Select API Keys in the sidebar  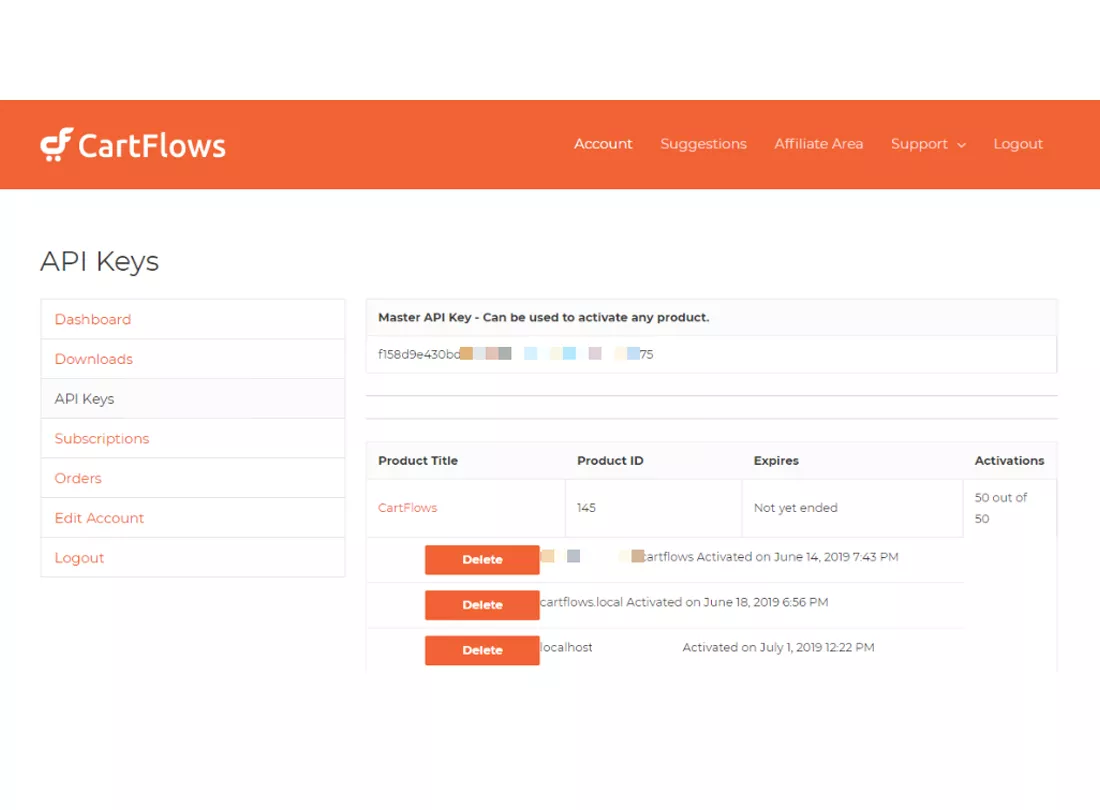pyautogui.click(x=85, y=399)
